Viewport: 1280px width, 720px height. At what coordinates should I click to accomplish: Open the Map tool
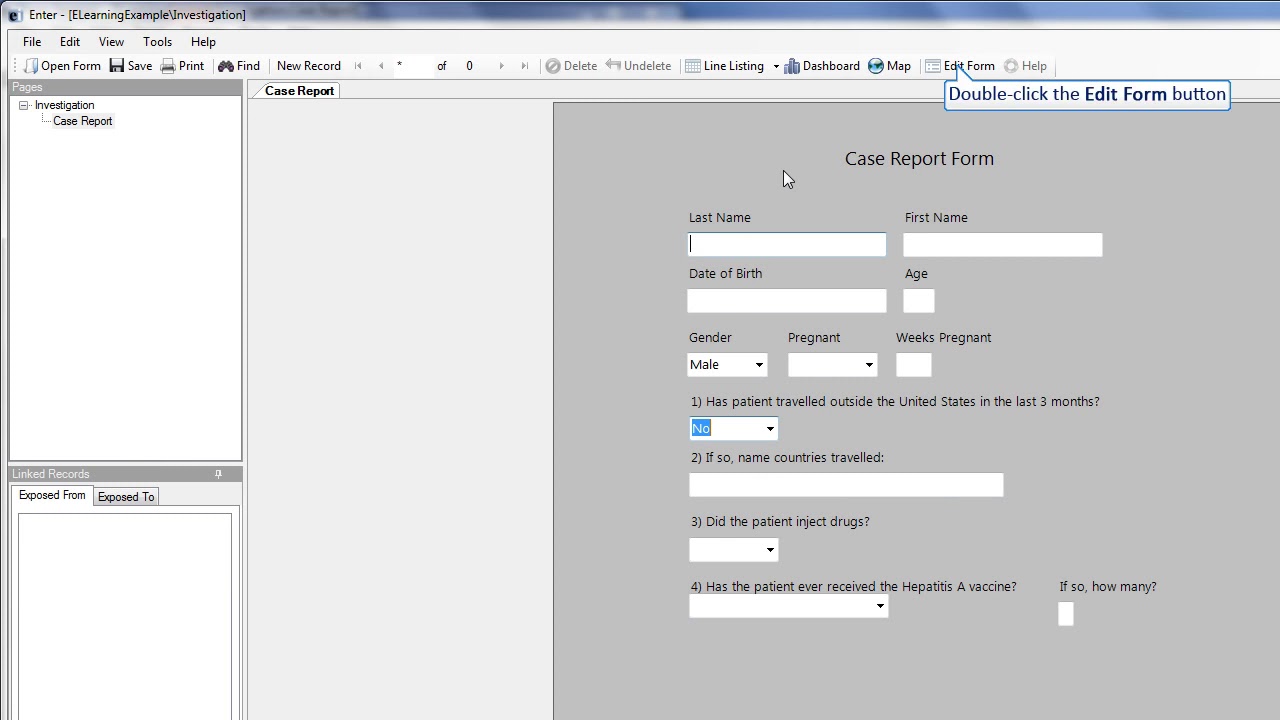(x=890, y=66)
